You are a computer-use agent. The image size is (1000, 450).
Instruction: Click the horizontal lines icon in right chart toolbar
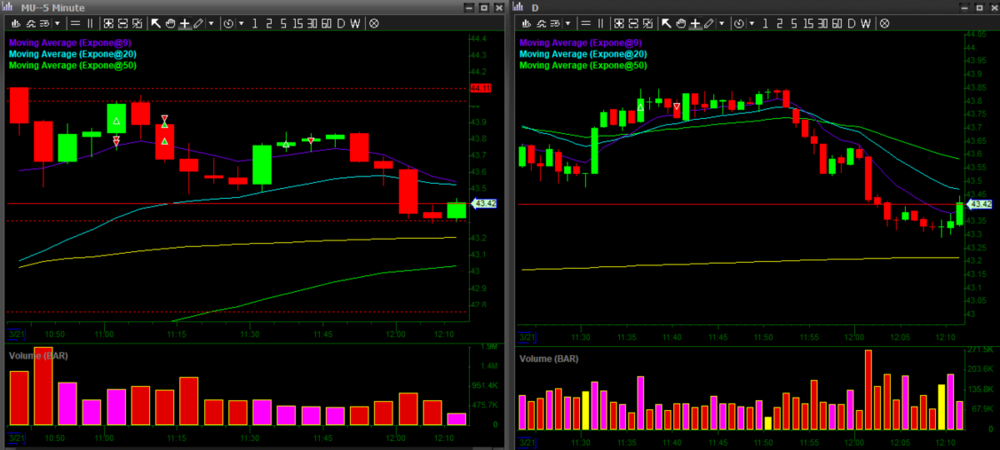586,23
